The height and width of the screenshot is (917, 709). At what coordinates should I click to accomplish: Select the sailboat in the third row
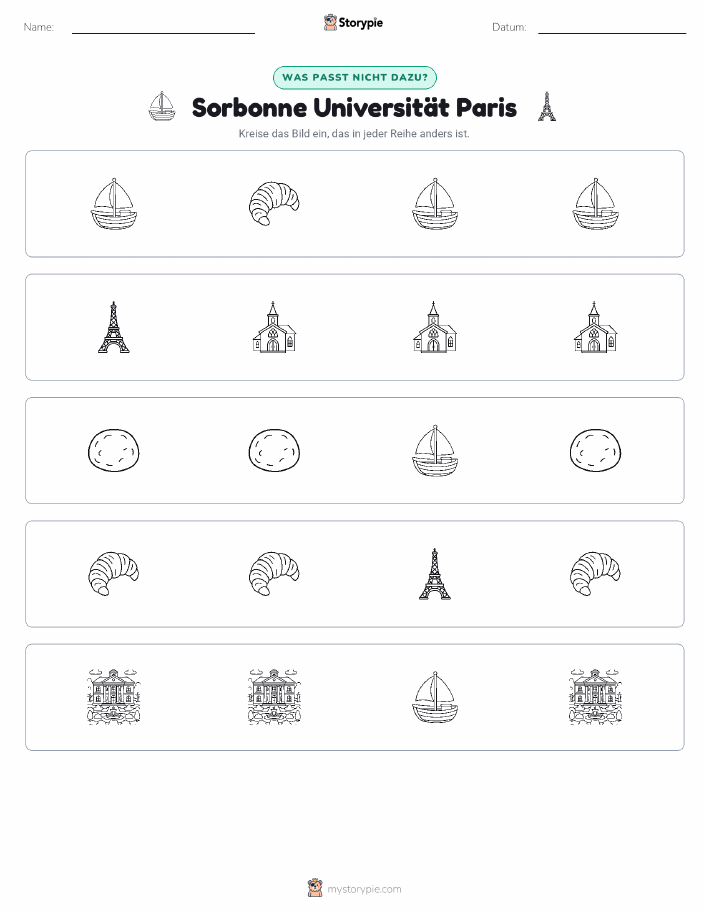pyautogui.click(x=435, y=450)
